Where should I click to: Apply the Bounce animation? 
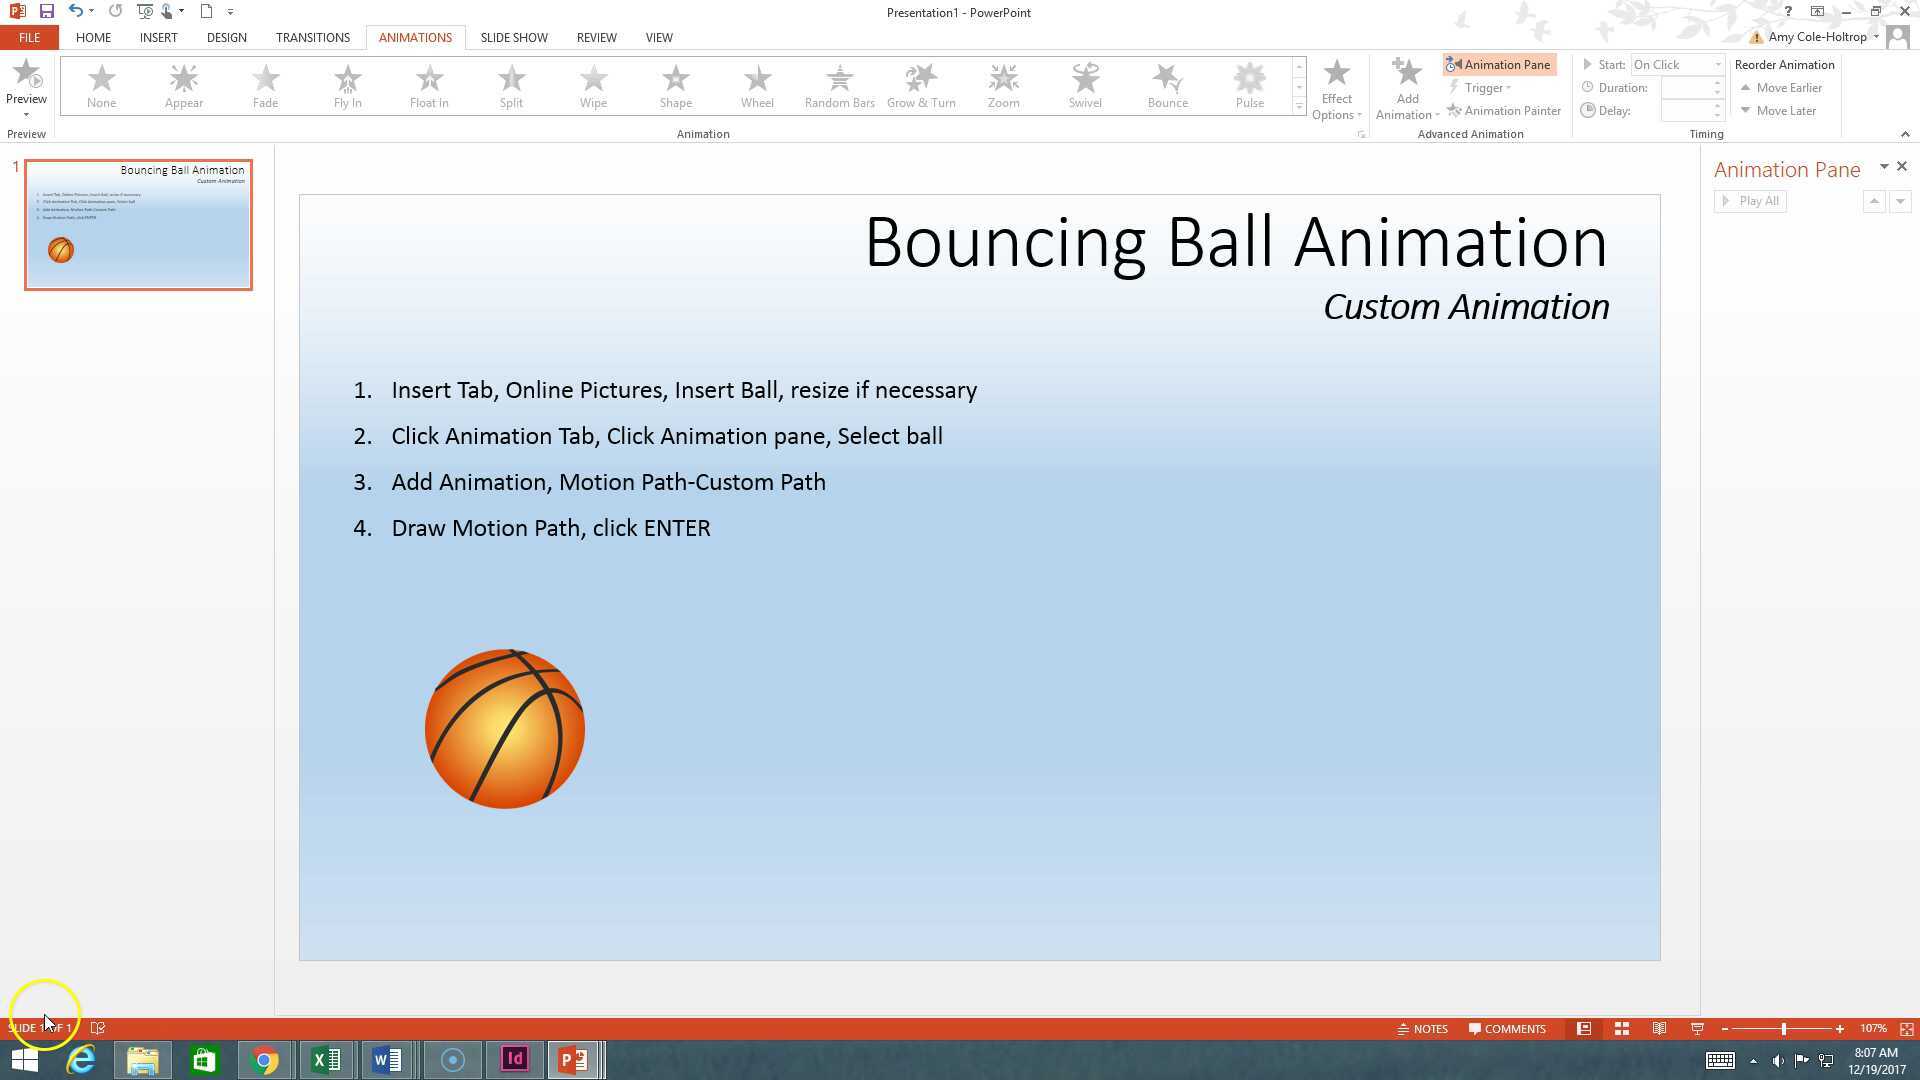point(1167,85)
